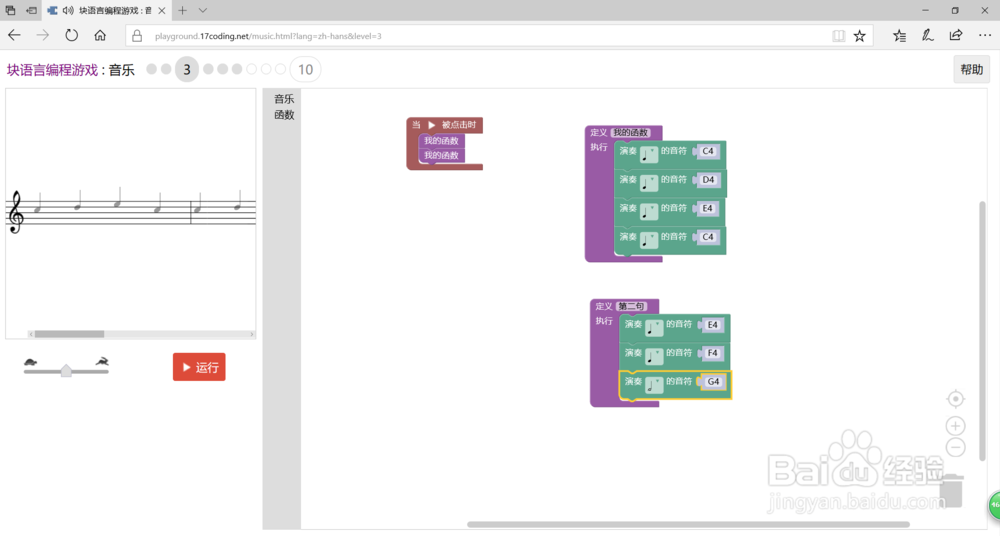Open the browser home page
Image resolution: width=1000 pixels, height=536 pixels.
point(100,36)
